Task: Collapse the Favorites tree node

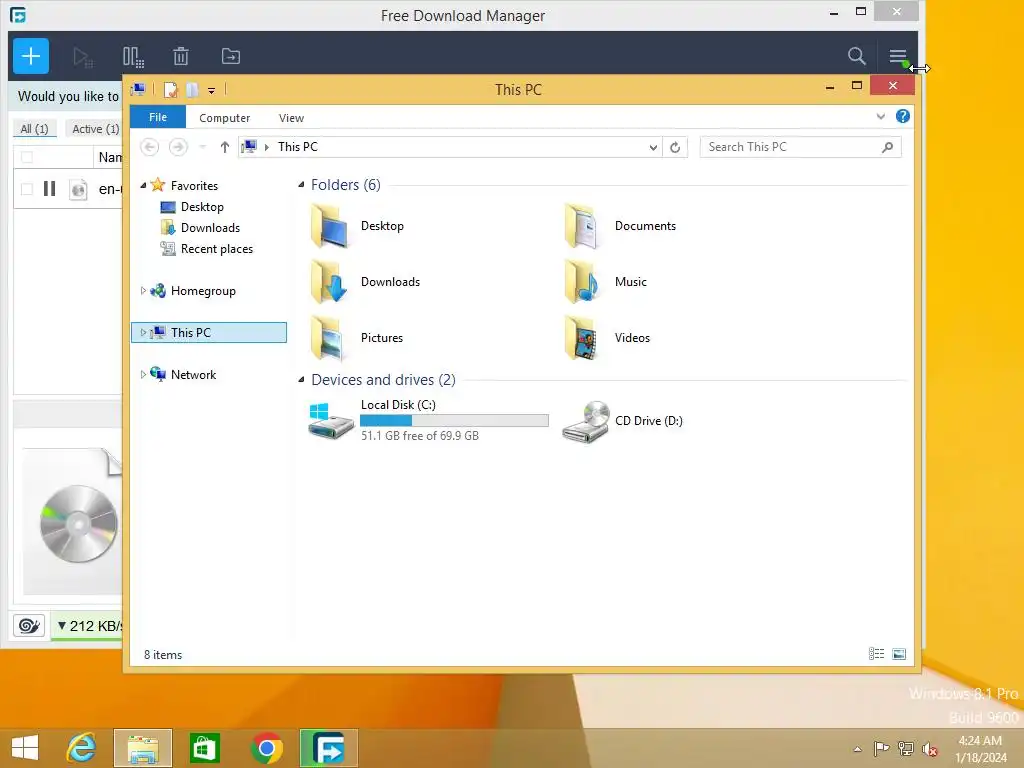Action: point(143,185)
